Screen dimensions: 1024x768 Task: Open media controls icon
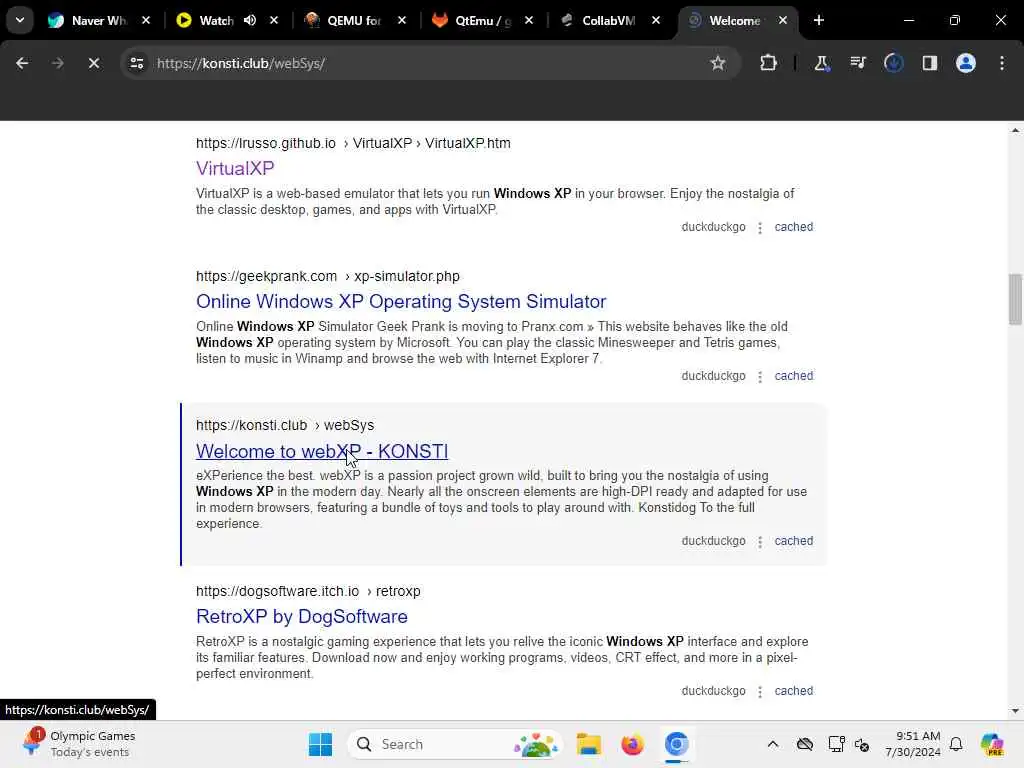click(857, 63)
